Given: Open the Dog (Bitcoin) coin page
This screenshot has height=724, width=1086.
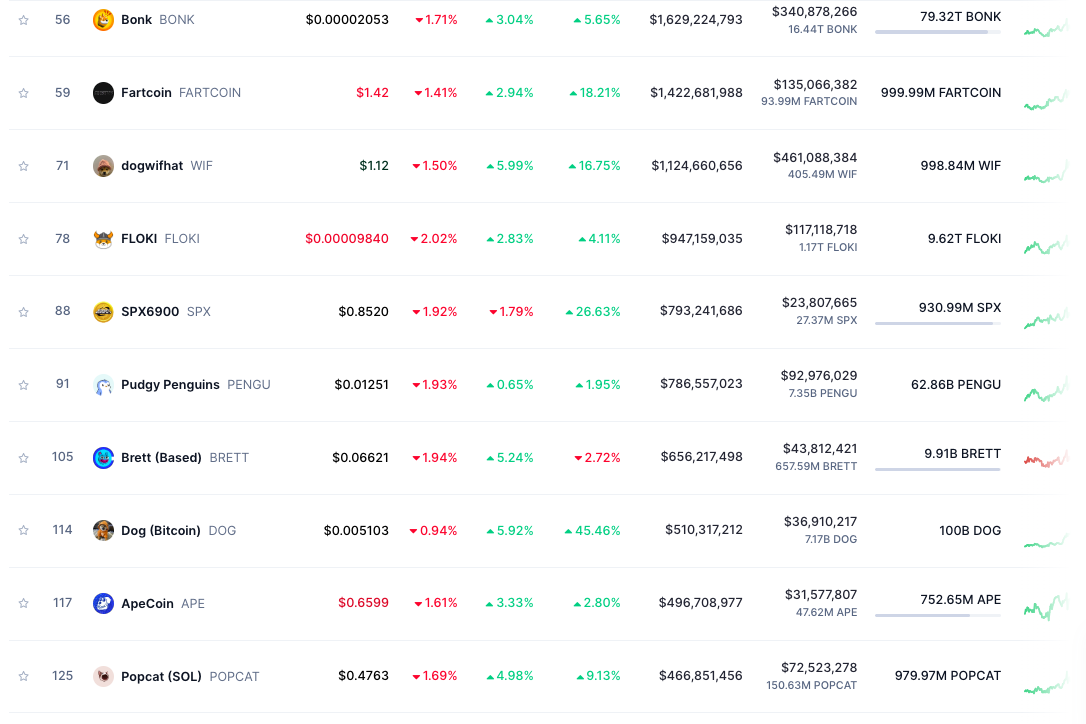Looking at the screenshot, I should 160,531.
